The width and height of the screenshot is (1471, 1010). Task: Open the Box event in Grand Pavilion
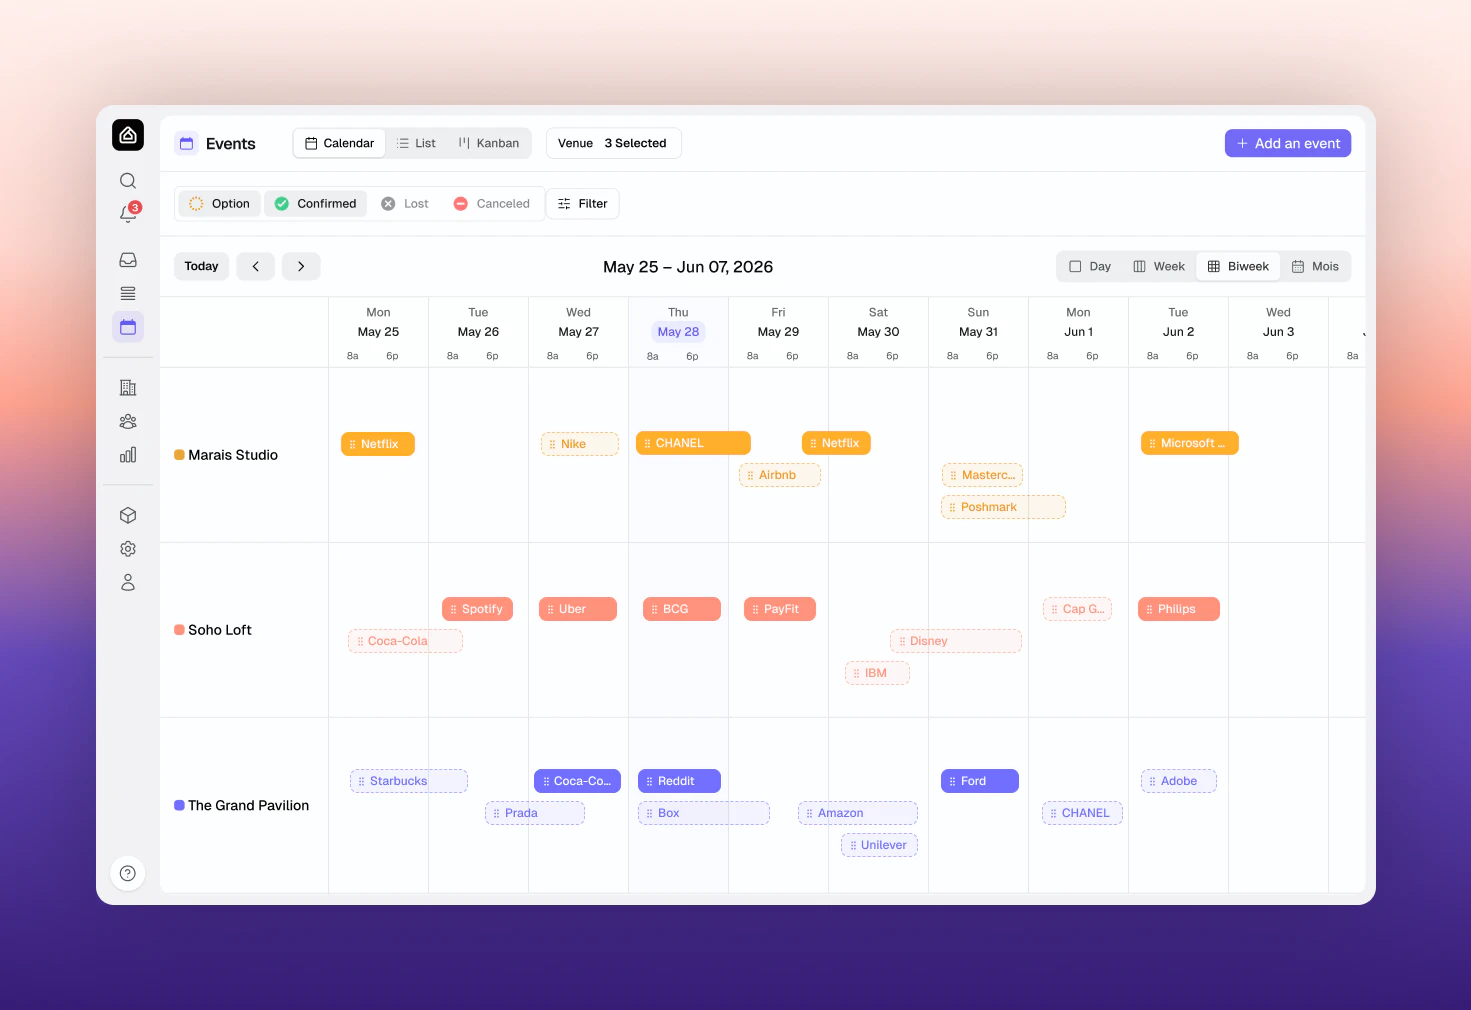[x=704, y=813]
